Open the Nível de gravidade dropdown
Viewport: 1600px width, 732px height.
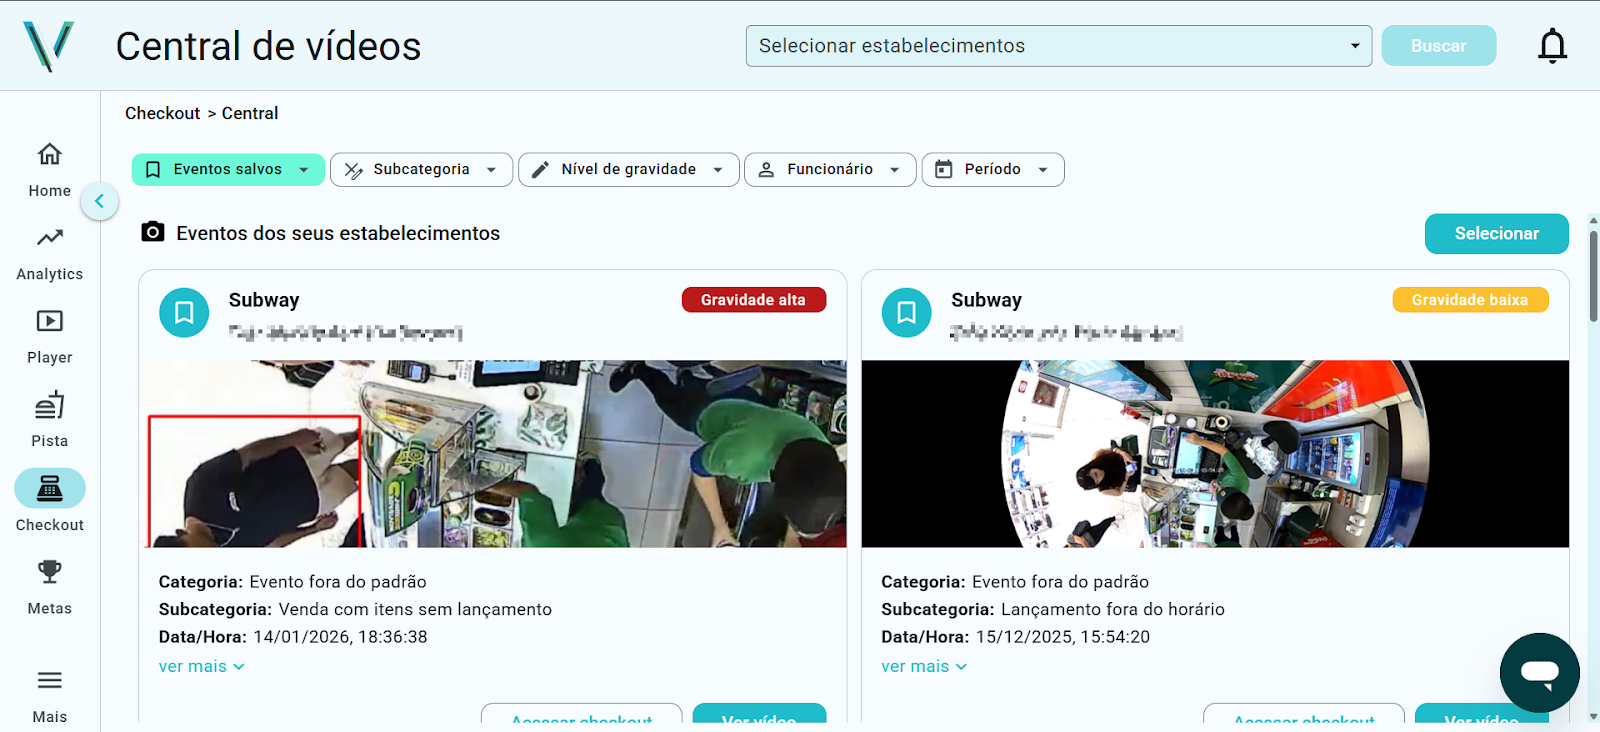tap(628, 170)
